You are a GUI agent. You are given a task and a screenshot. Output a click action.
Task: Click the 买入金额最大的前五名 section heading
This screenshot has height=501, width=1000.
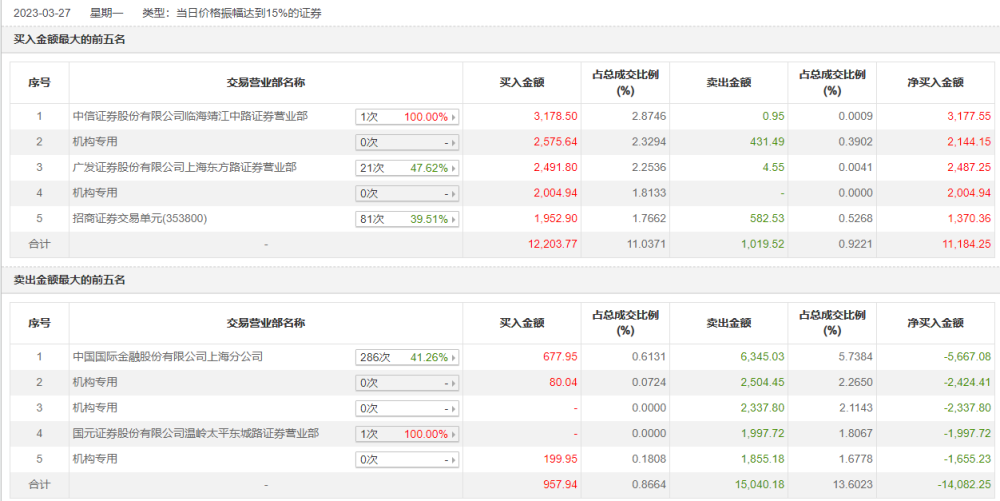(69, 40)
